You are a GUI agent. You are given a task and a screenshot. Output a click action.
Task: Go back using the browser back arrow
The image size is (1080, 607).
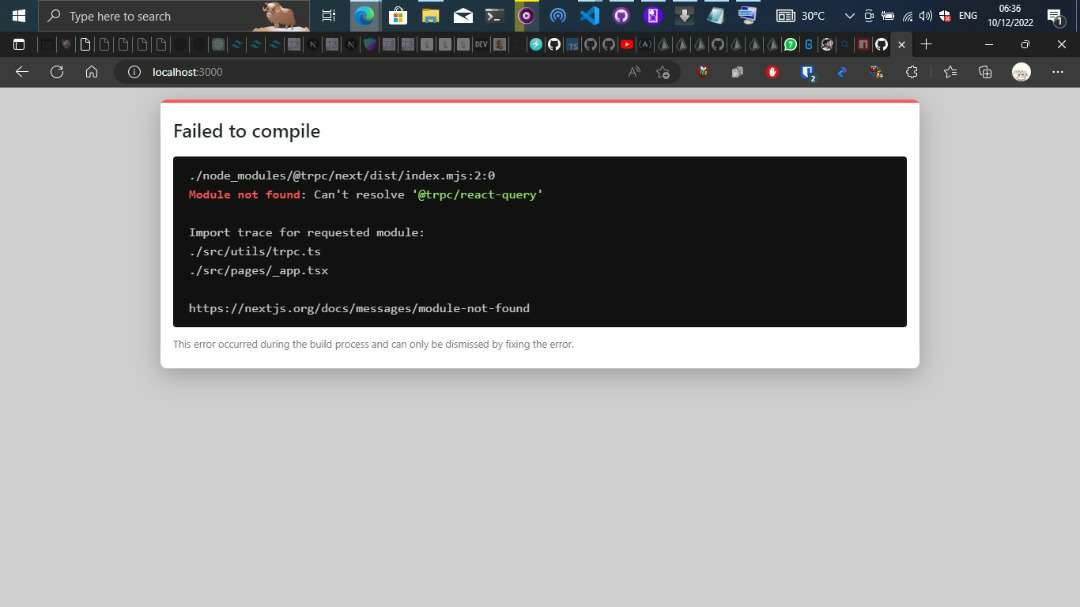pos(22,72)
